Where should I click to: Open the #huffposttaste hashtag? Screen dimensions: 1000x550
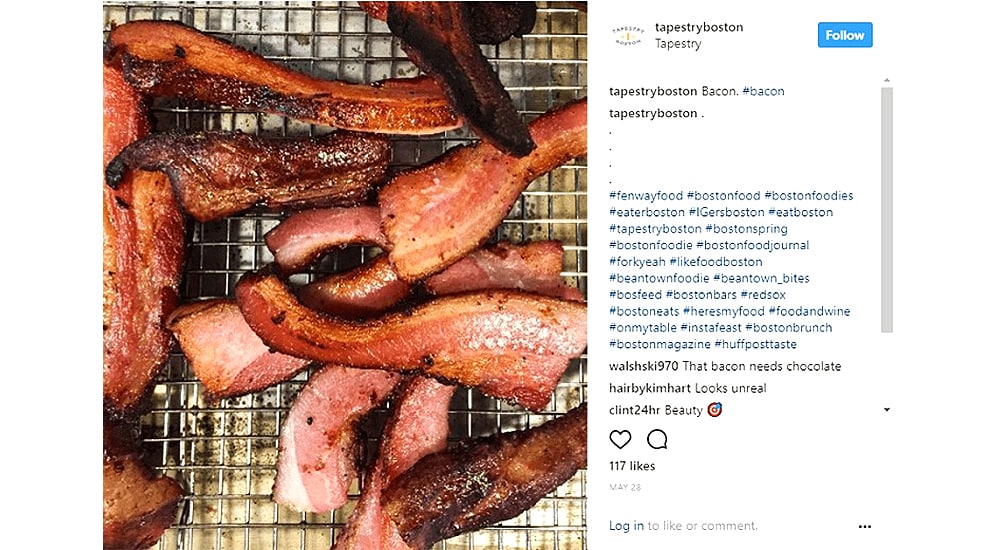(x=755, y=344)
